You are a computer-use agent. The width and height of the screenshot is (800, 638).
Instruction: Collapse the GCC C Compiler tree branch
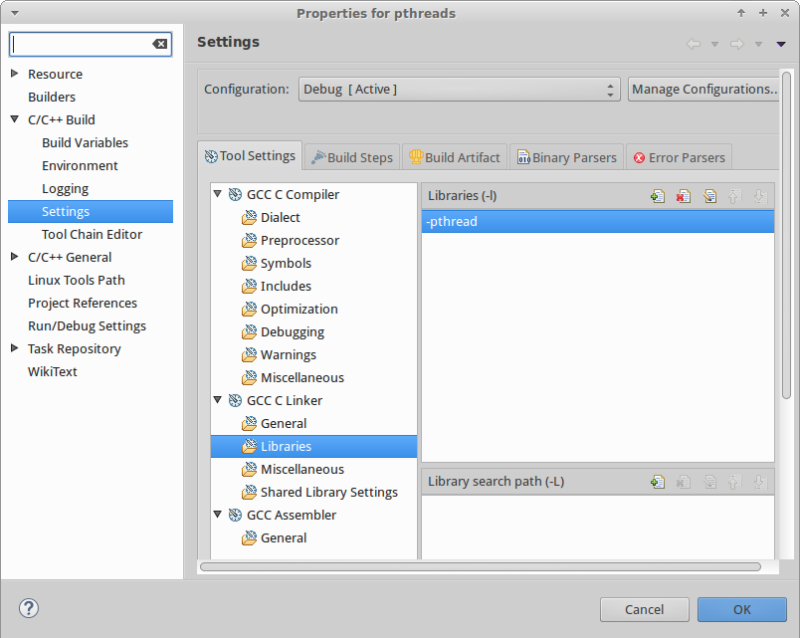218,194
